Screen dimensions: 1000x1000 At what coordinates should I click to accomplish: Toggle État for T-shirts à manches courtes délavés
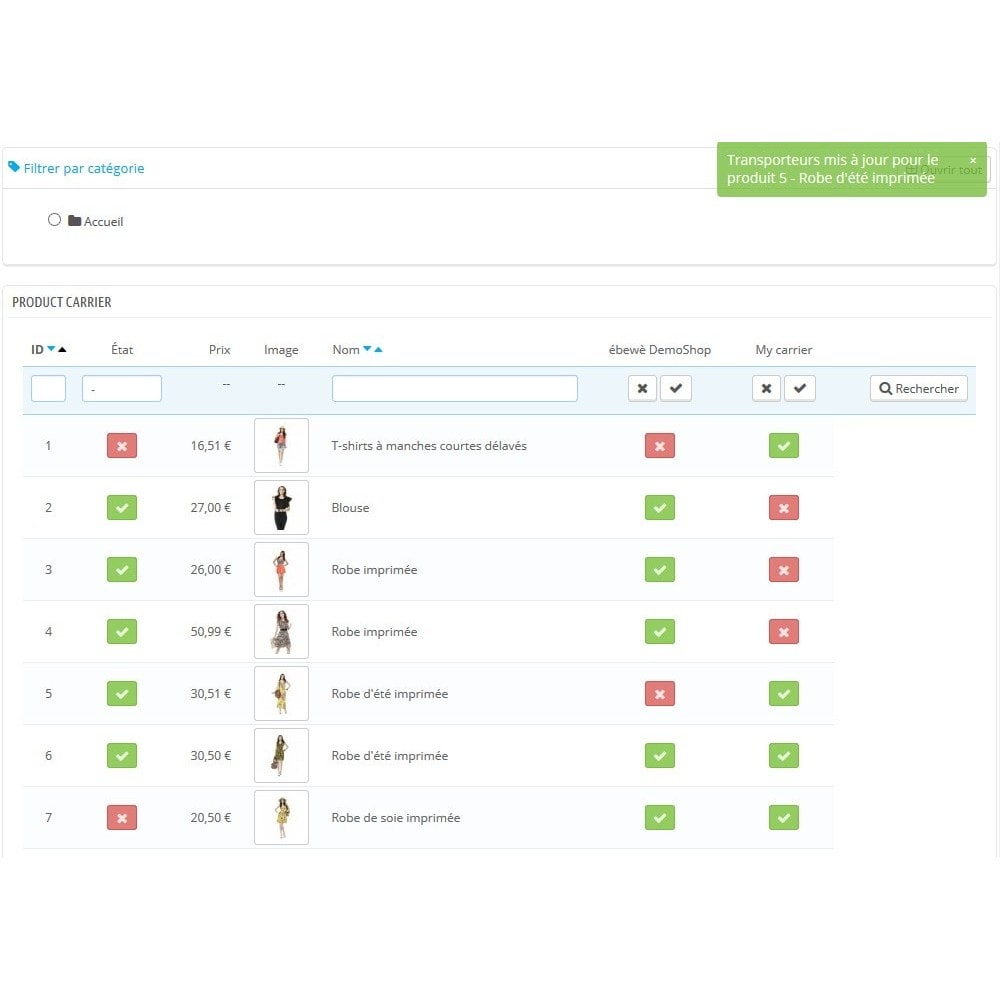122,446
